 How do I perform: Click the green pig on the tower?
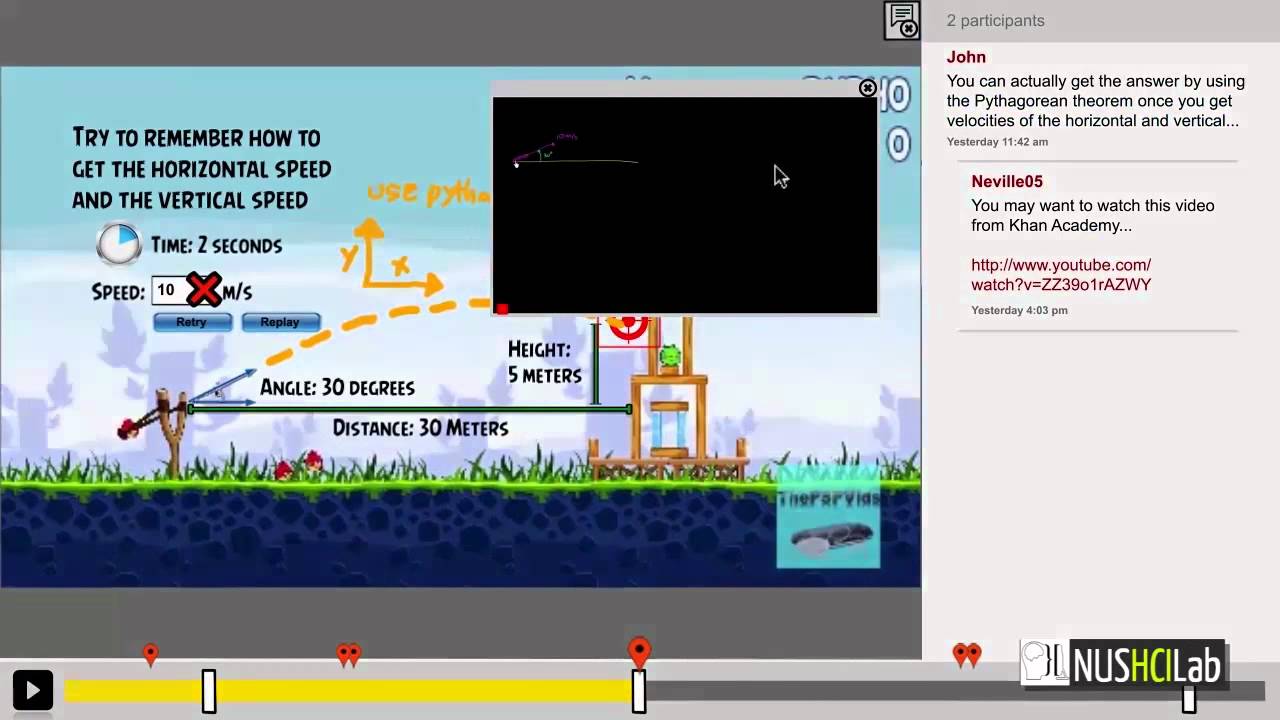click(x=670, y=355)
